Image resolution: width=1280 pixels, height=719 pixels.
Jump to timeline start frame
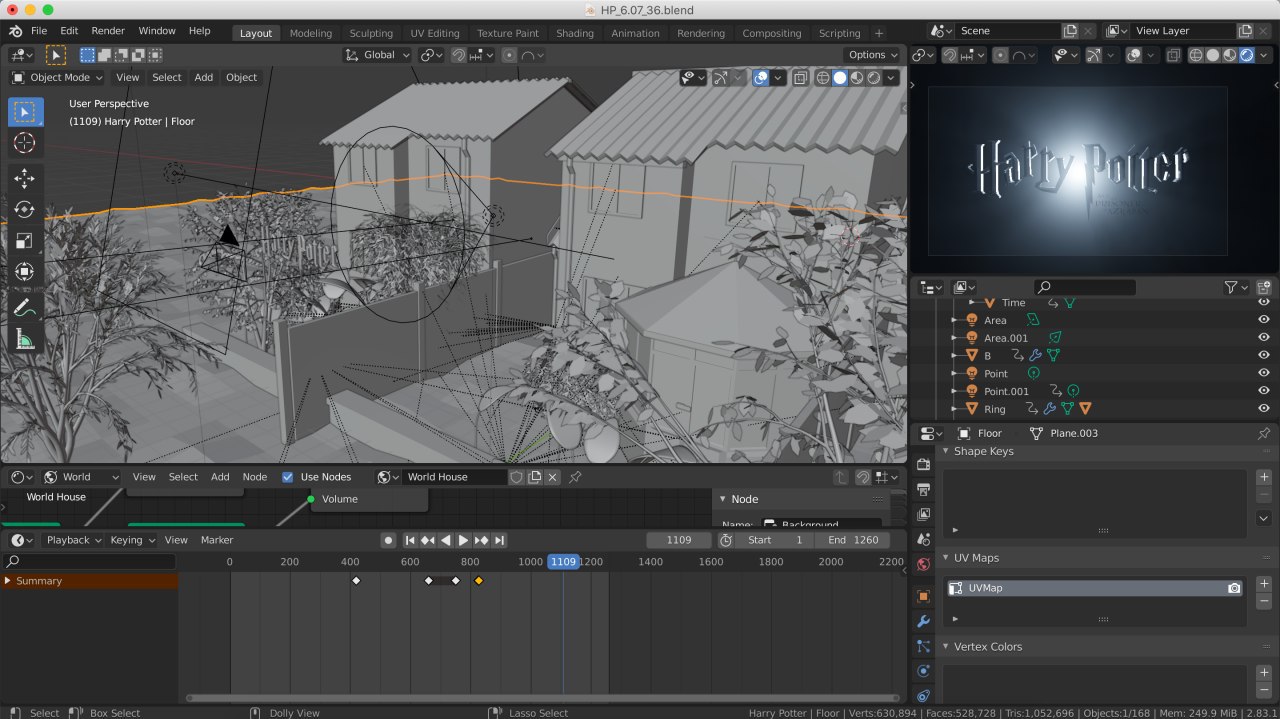click(410, 540)
